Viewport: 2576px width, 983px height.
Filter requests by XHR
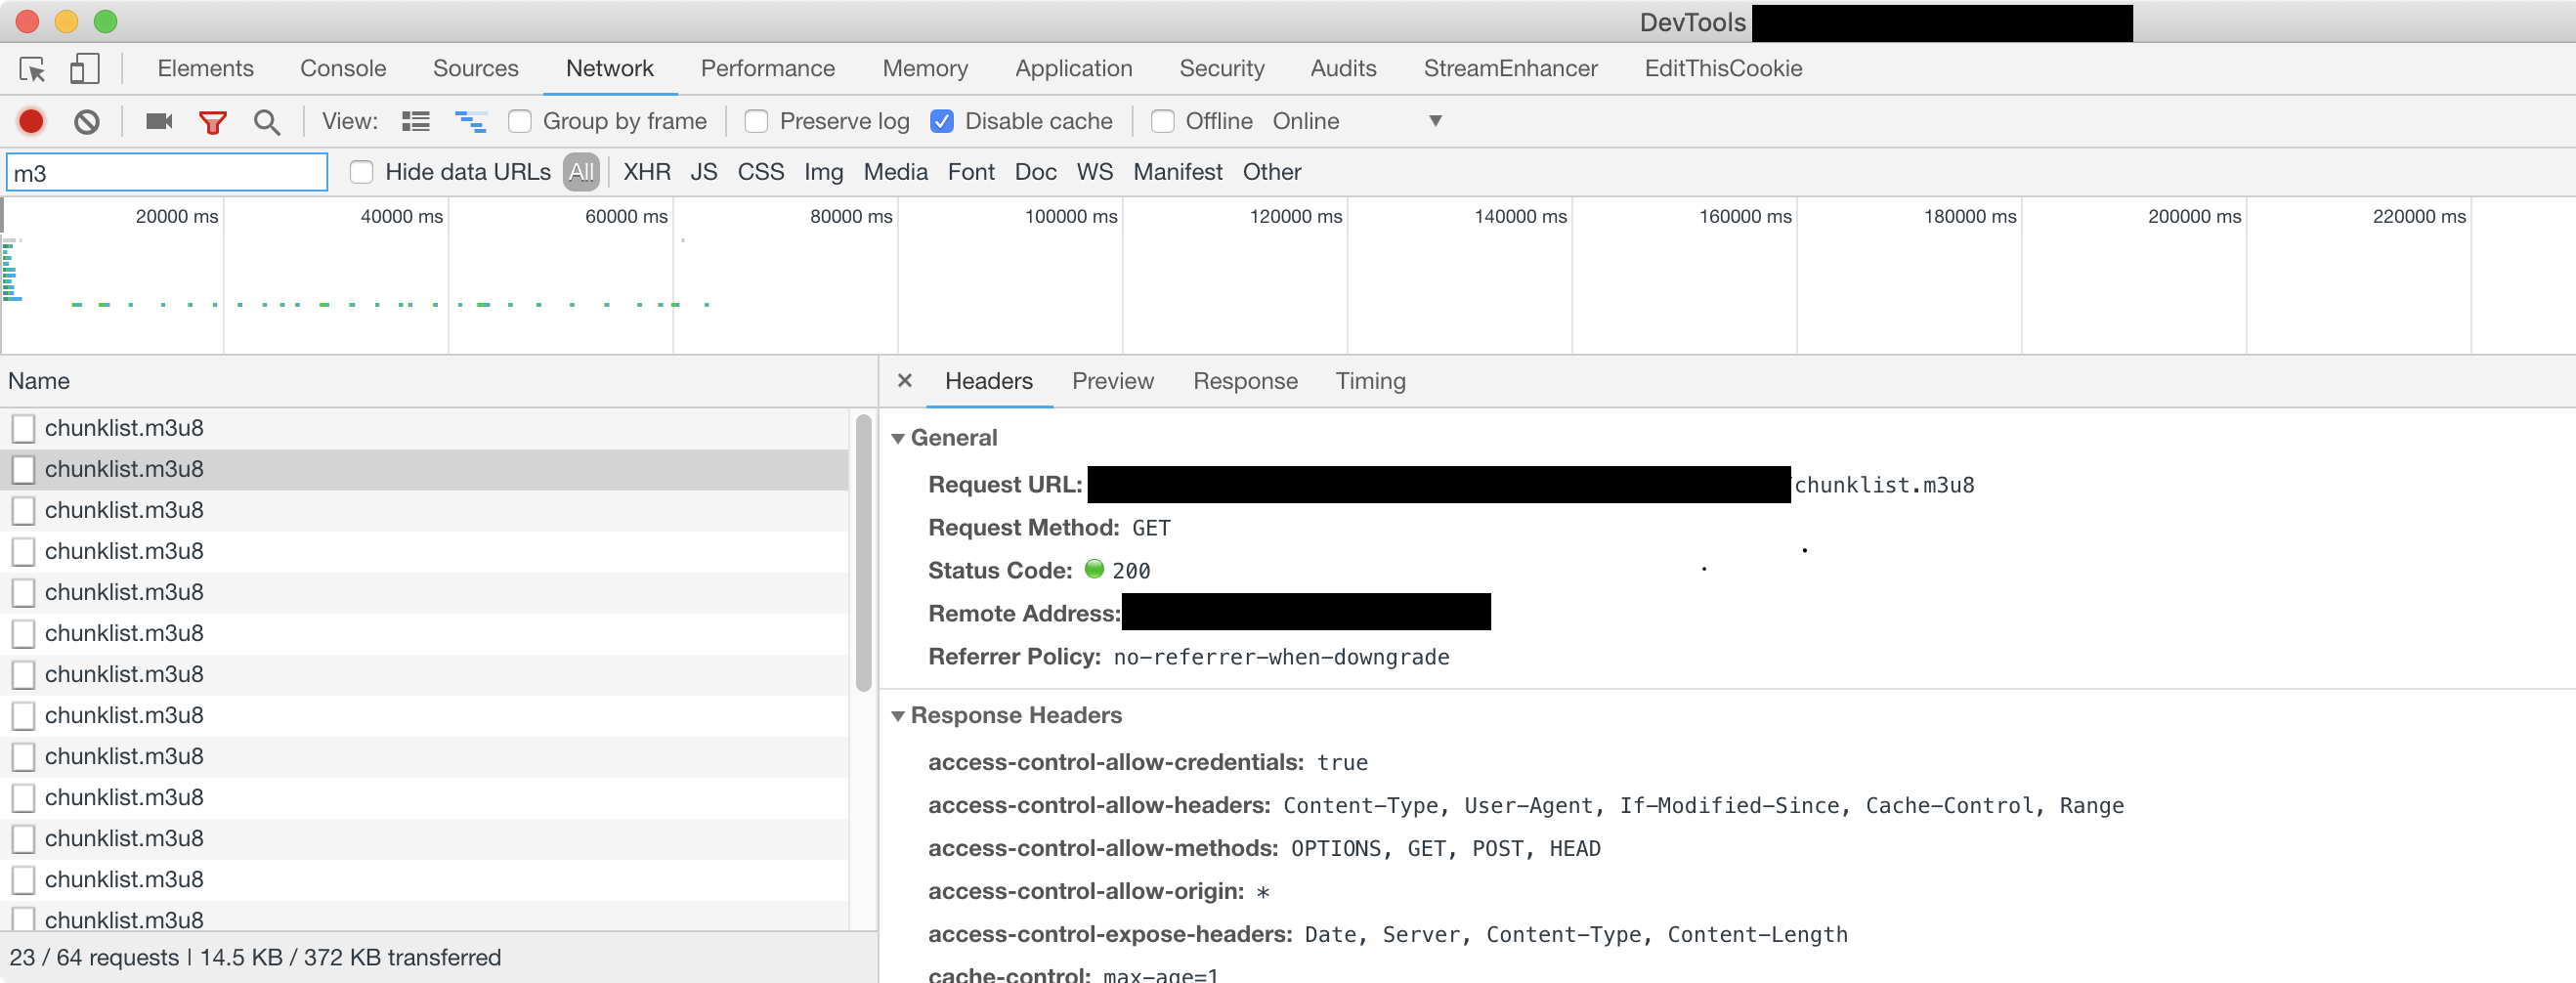(647, 172)
